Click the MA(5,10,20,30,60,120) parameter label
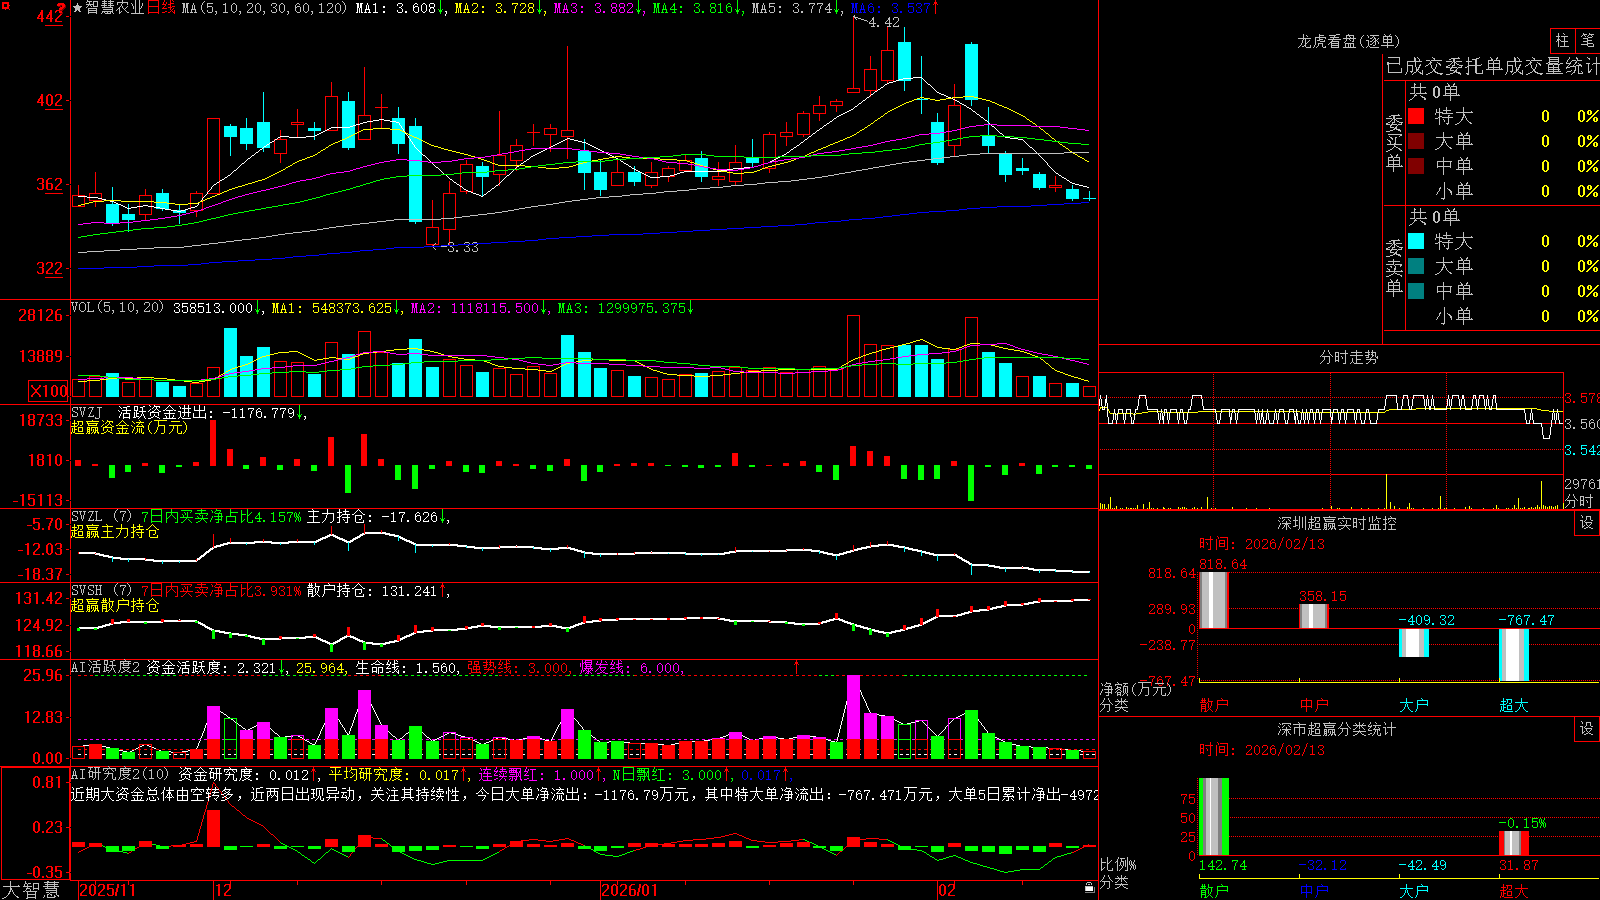 (264, 8)
